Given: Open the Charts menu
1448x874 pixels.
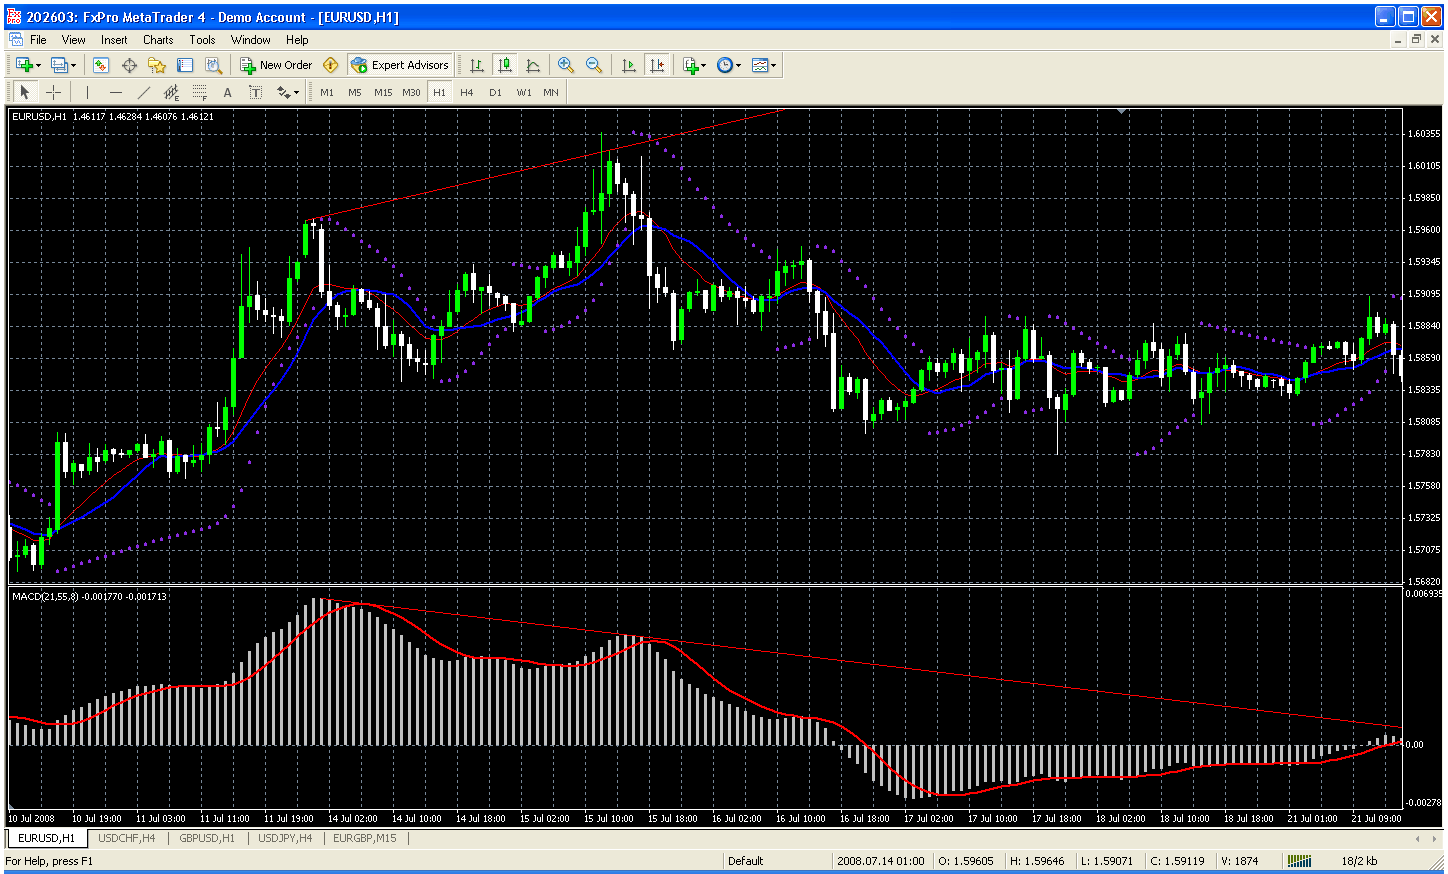Looking at the screenshot, I should click(x=158, y=40).
